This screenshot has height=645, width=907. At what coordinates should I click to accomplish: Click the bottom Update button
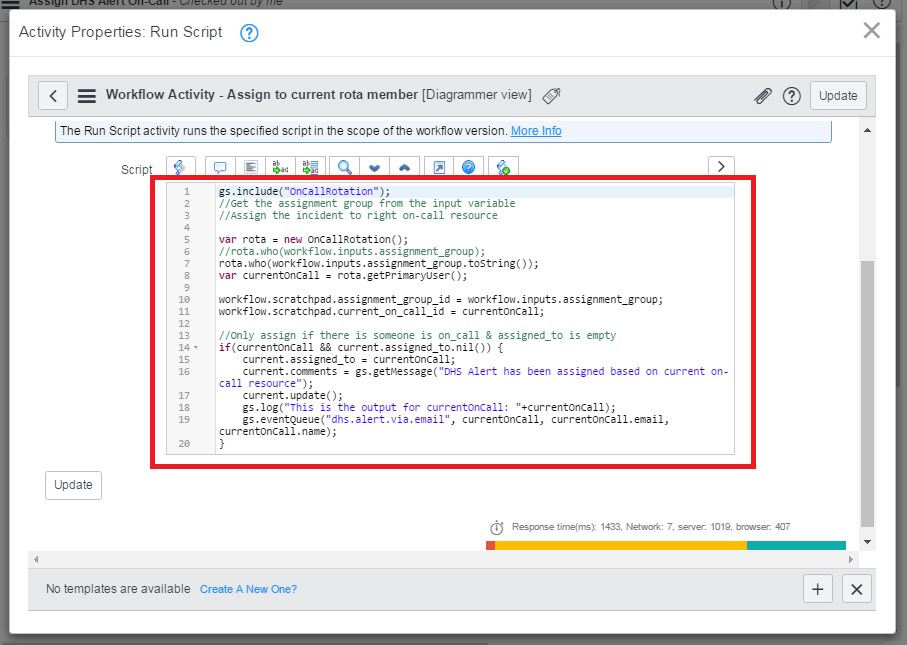[73, 485]
